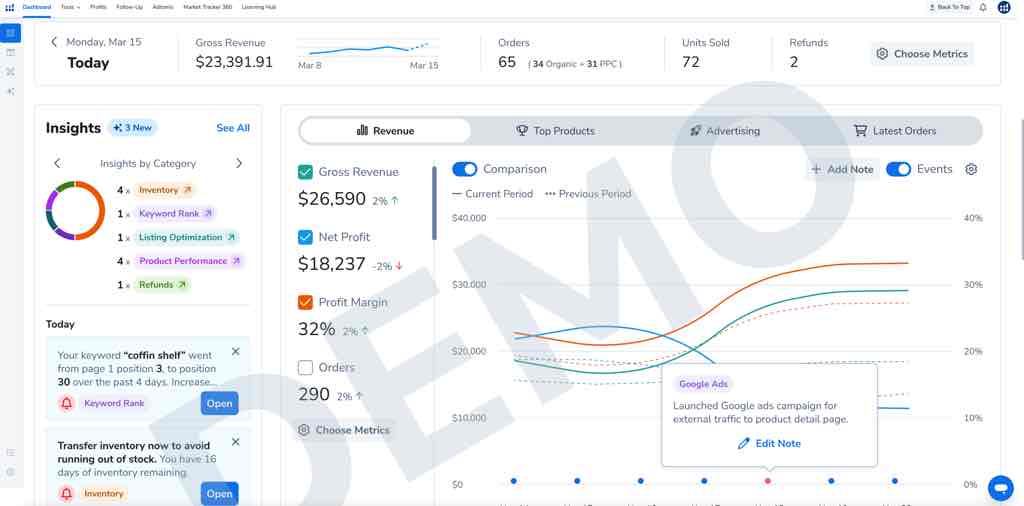Open the Adtomic nav item
The width and height of the screenshot is (1024, 506).
pos(163,7)
